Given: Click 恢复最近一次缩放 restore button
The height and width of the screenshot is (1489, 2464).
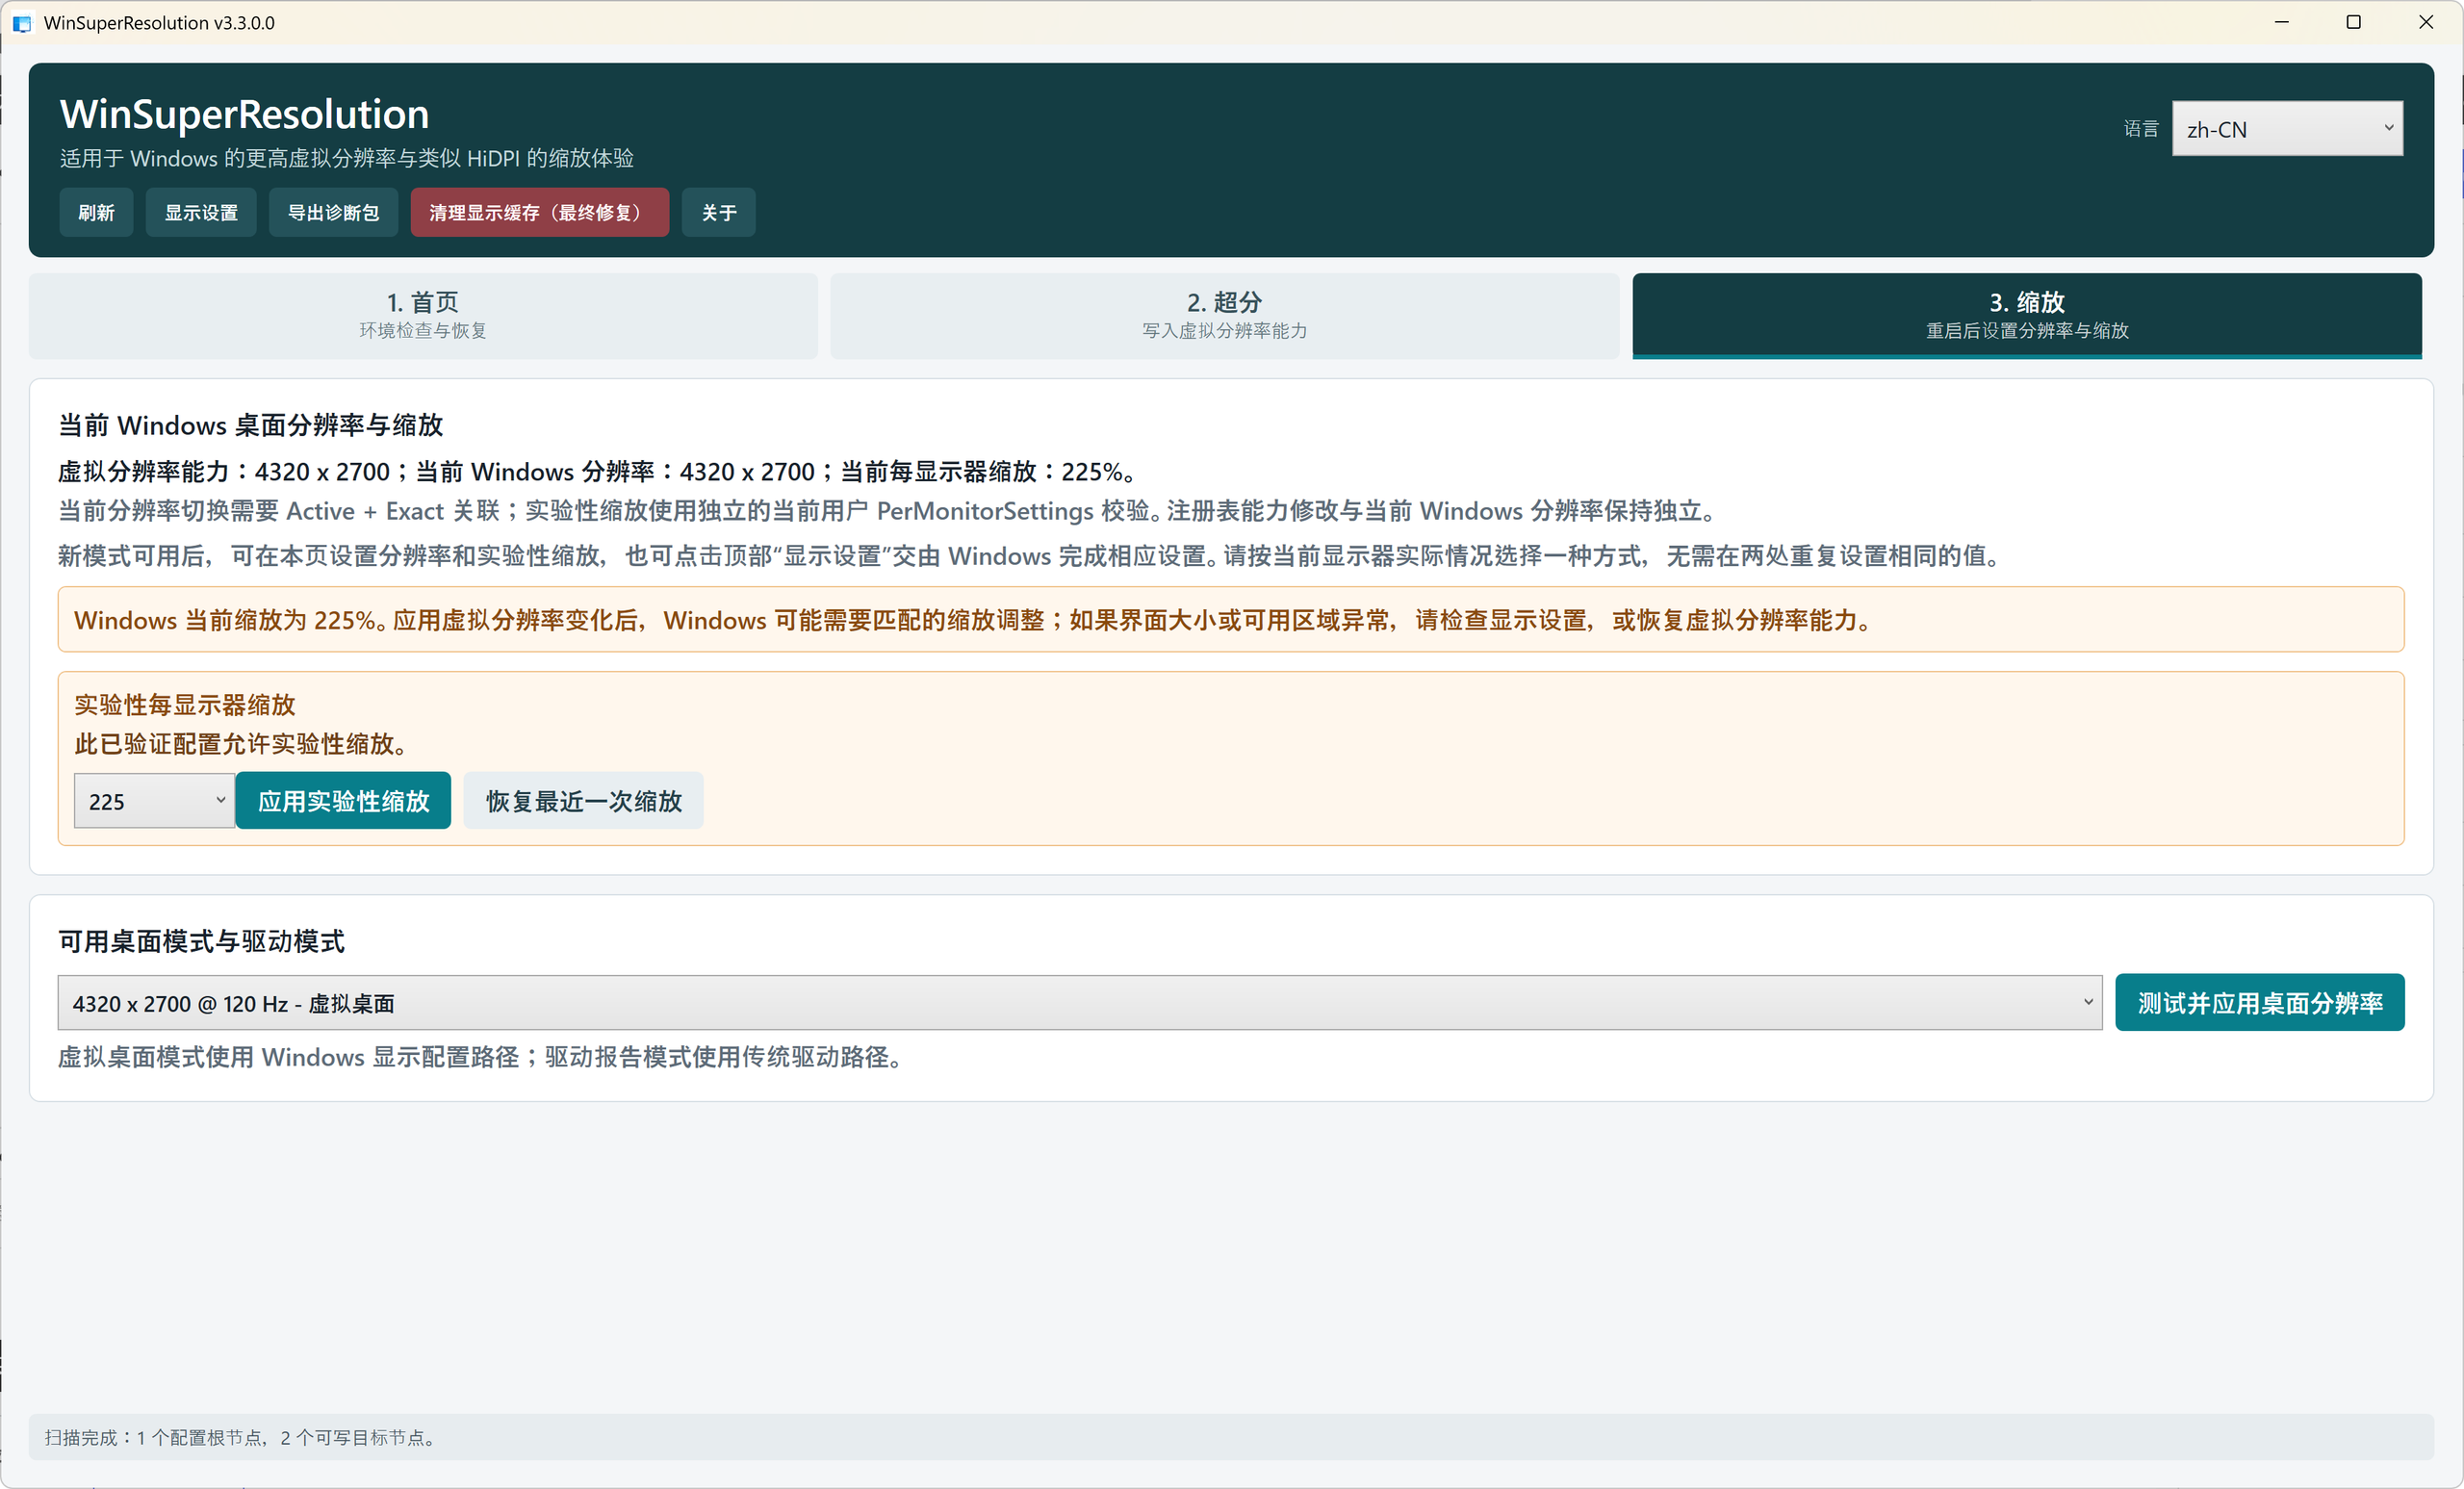Looking at the screenshot, I should tap(584, 801).
